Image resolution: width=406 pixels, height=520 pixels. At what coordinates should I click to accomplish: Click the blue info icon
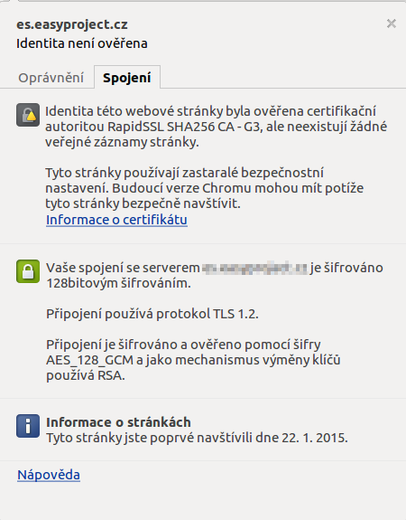(x=28, y=426)
